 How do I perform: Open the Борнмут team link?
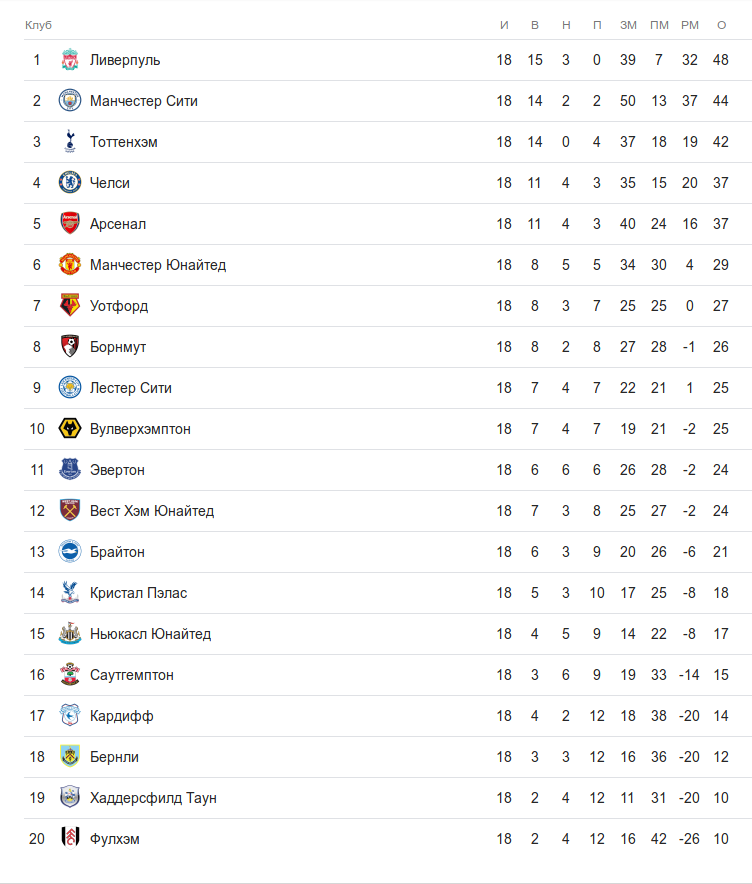coord(118,347)
